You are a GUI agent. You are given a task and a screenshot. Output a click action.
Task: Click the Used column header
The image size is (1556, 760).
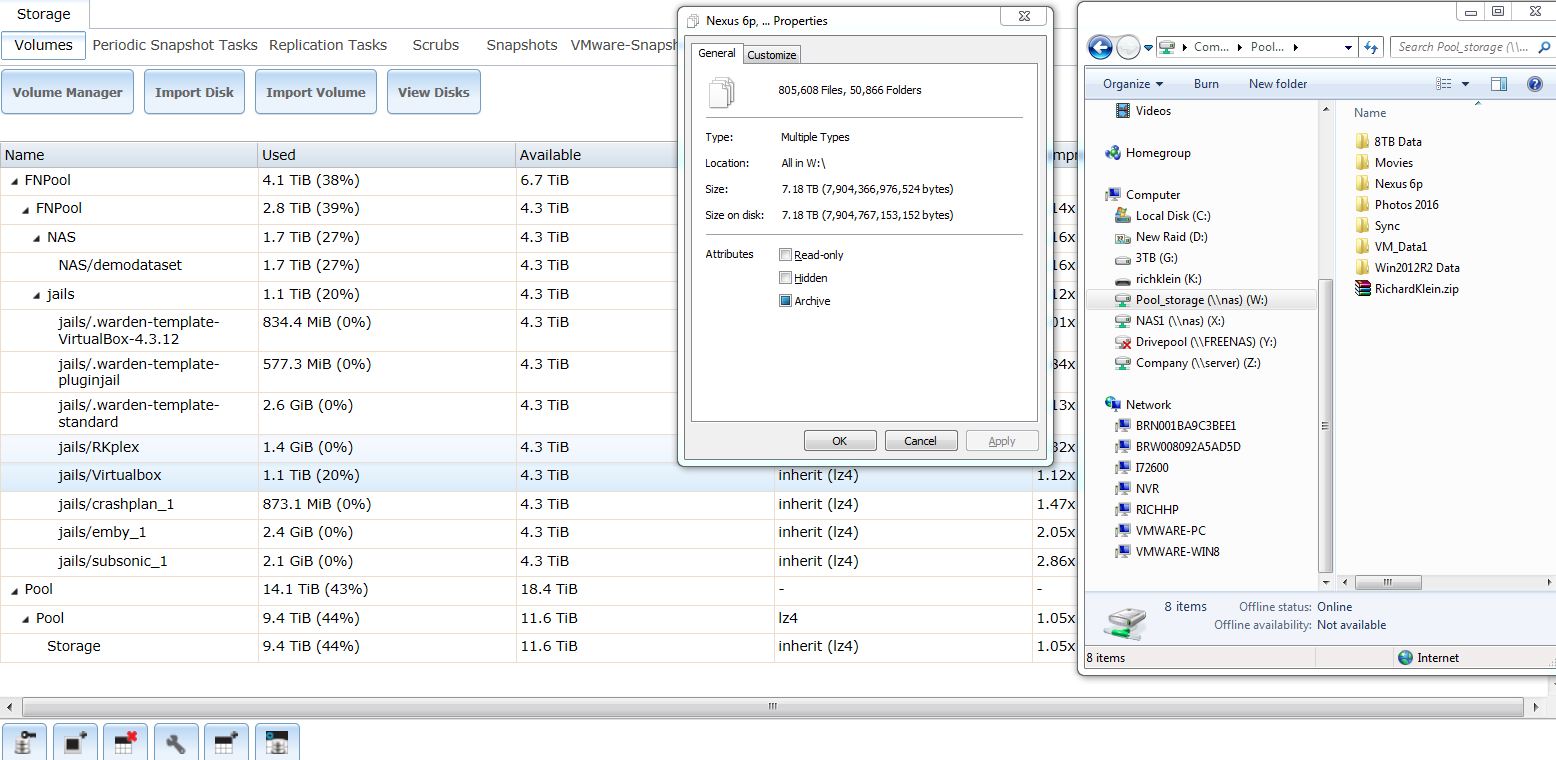click(386, 155)
